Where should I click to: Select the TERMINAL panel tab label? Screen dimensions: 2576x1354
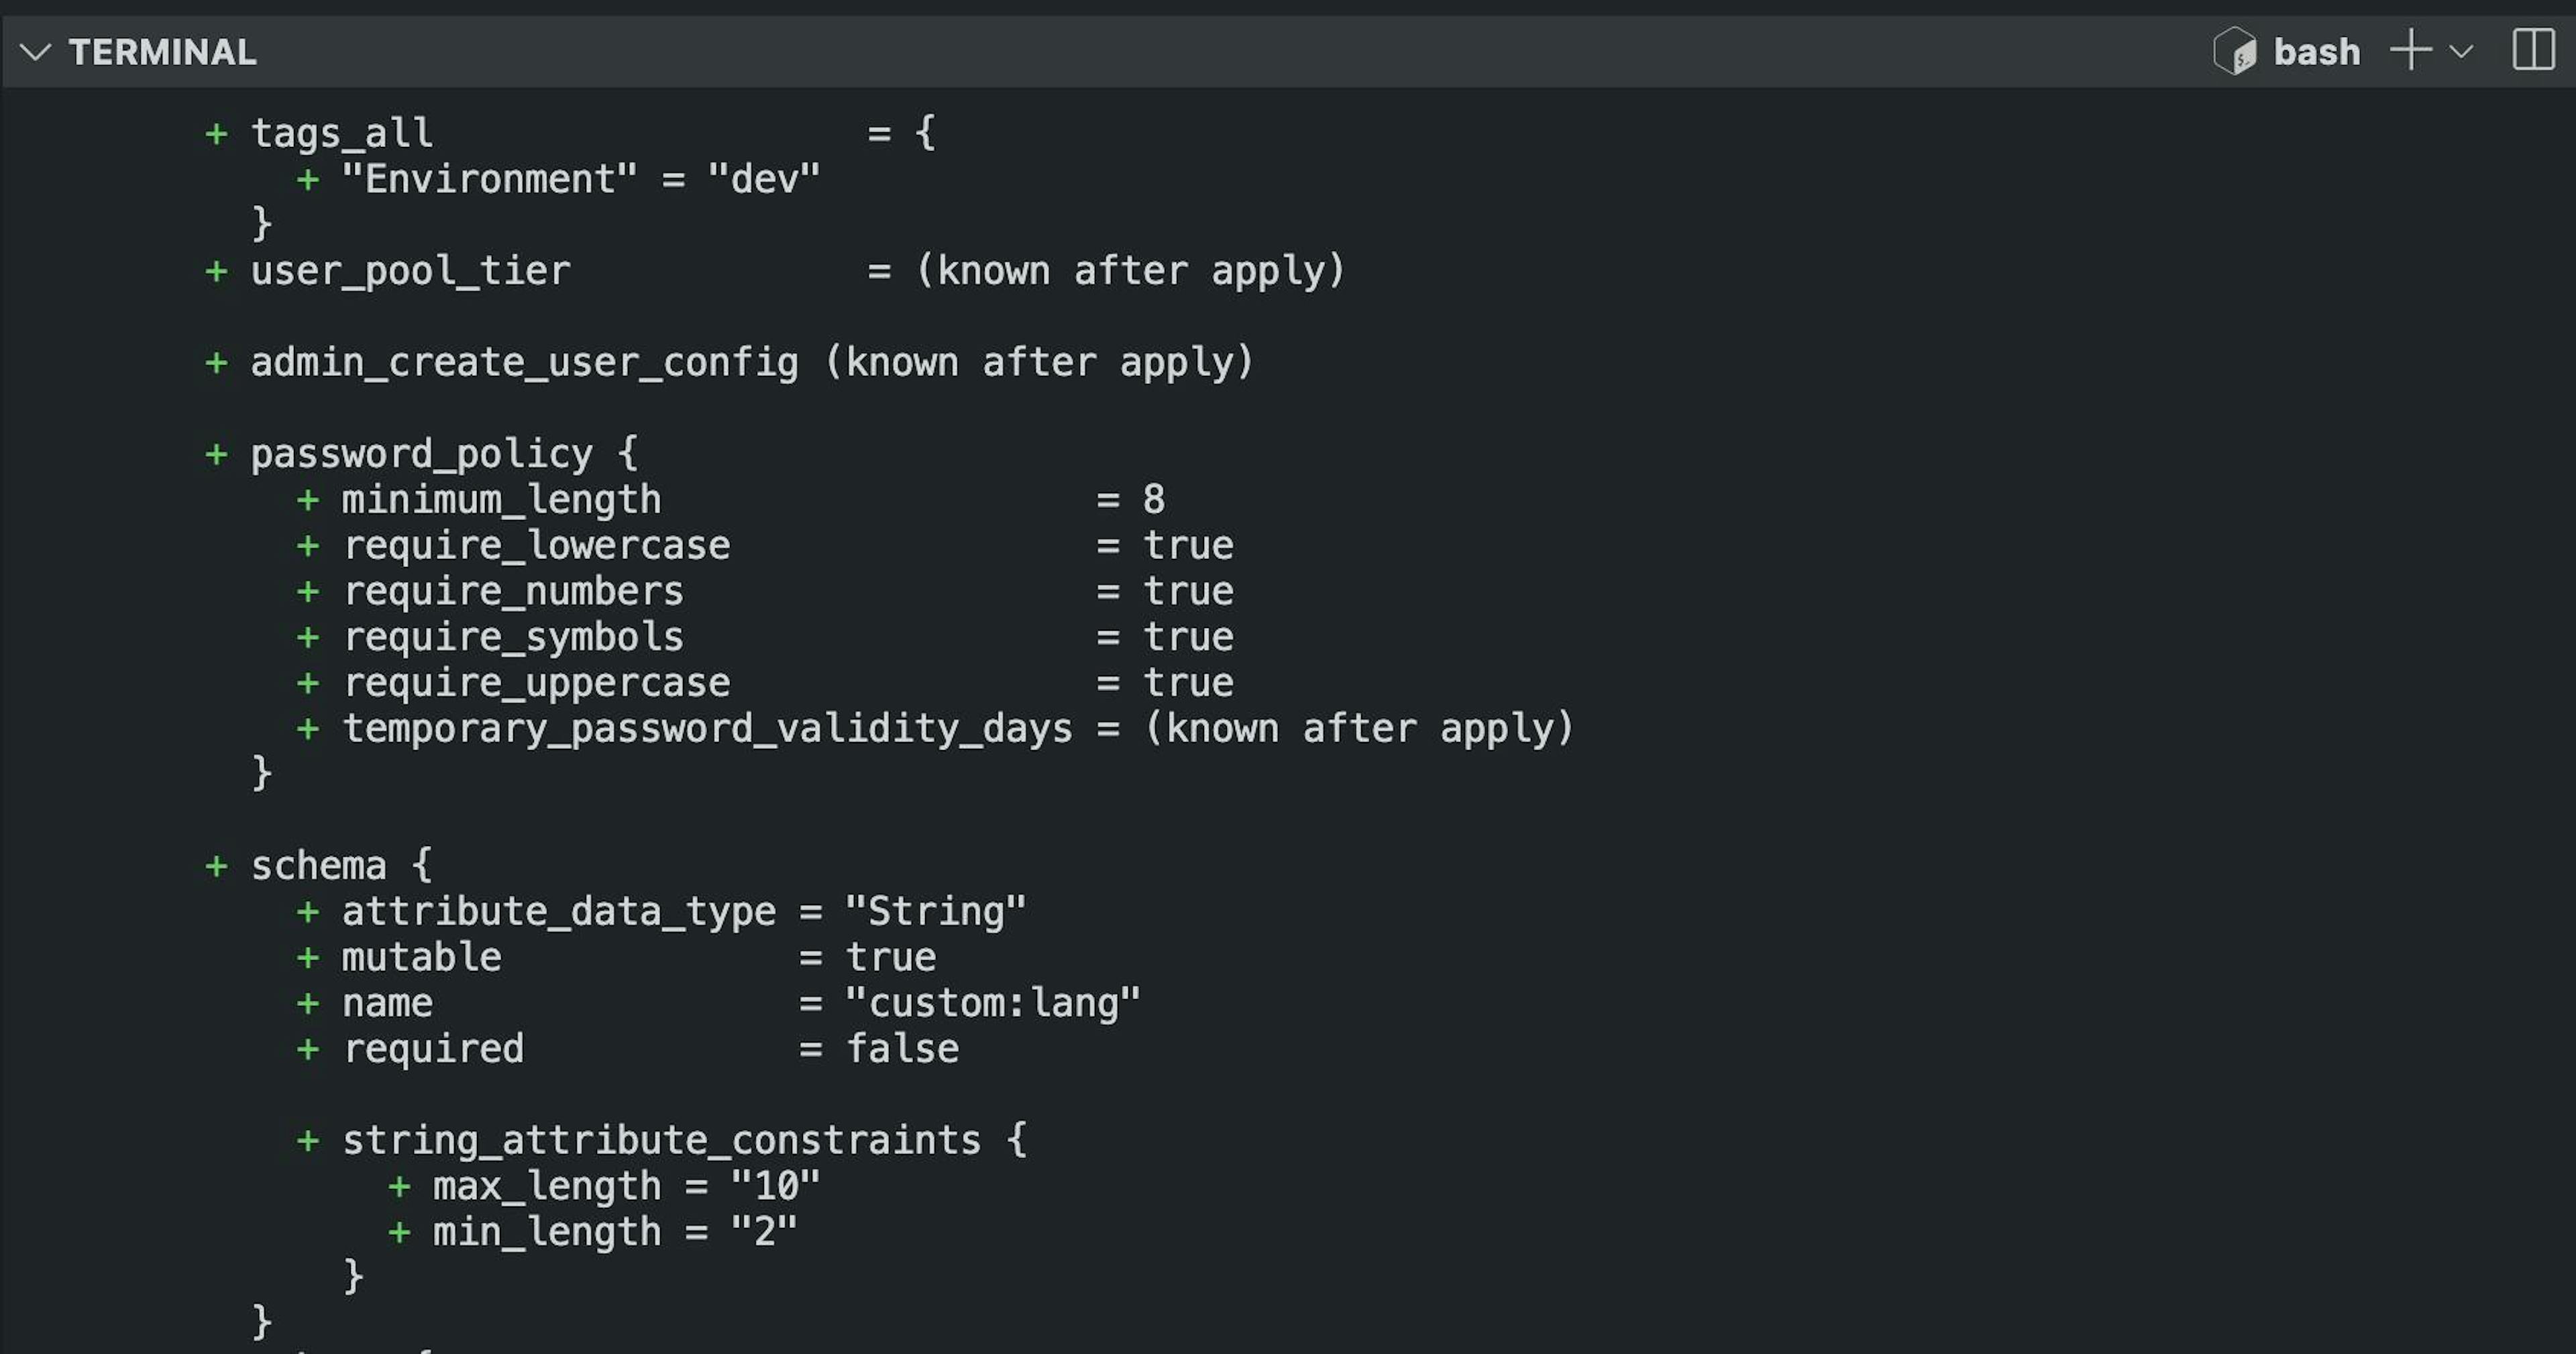tap(162, 52)
